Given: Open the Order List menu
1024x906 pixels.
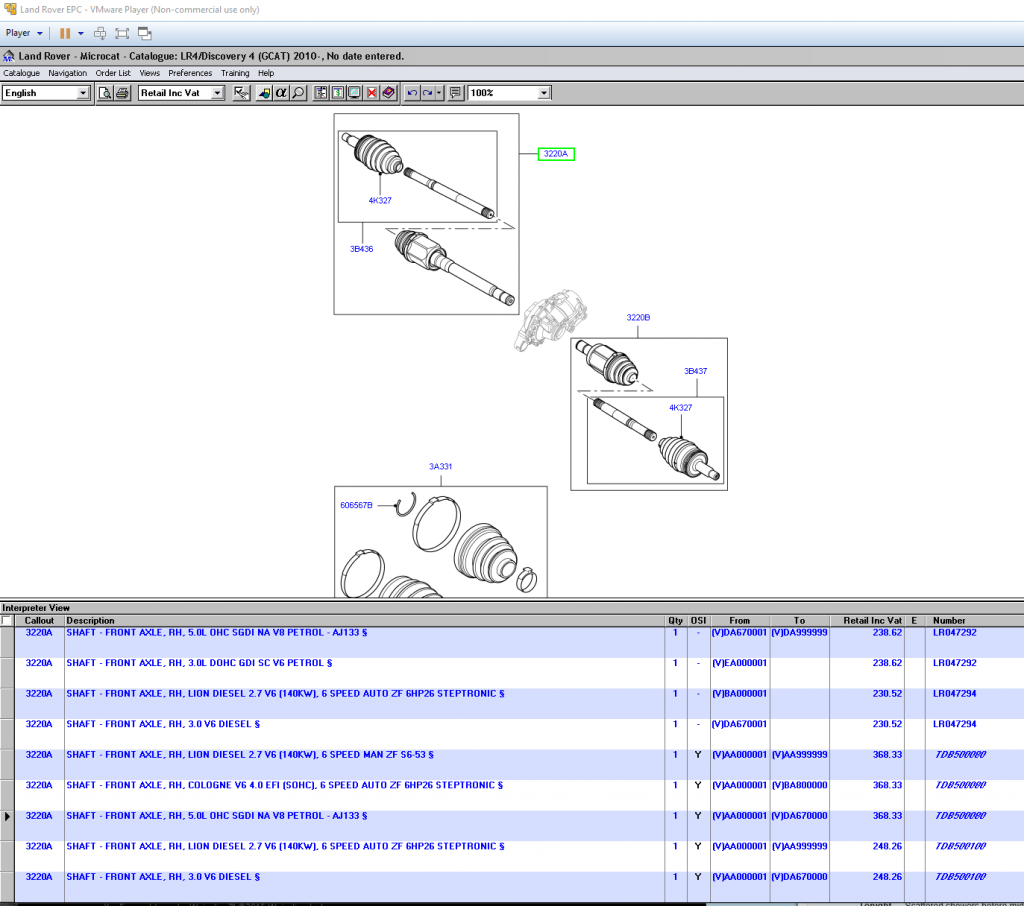Looking at the screenshot, I should click(113, 73).
